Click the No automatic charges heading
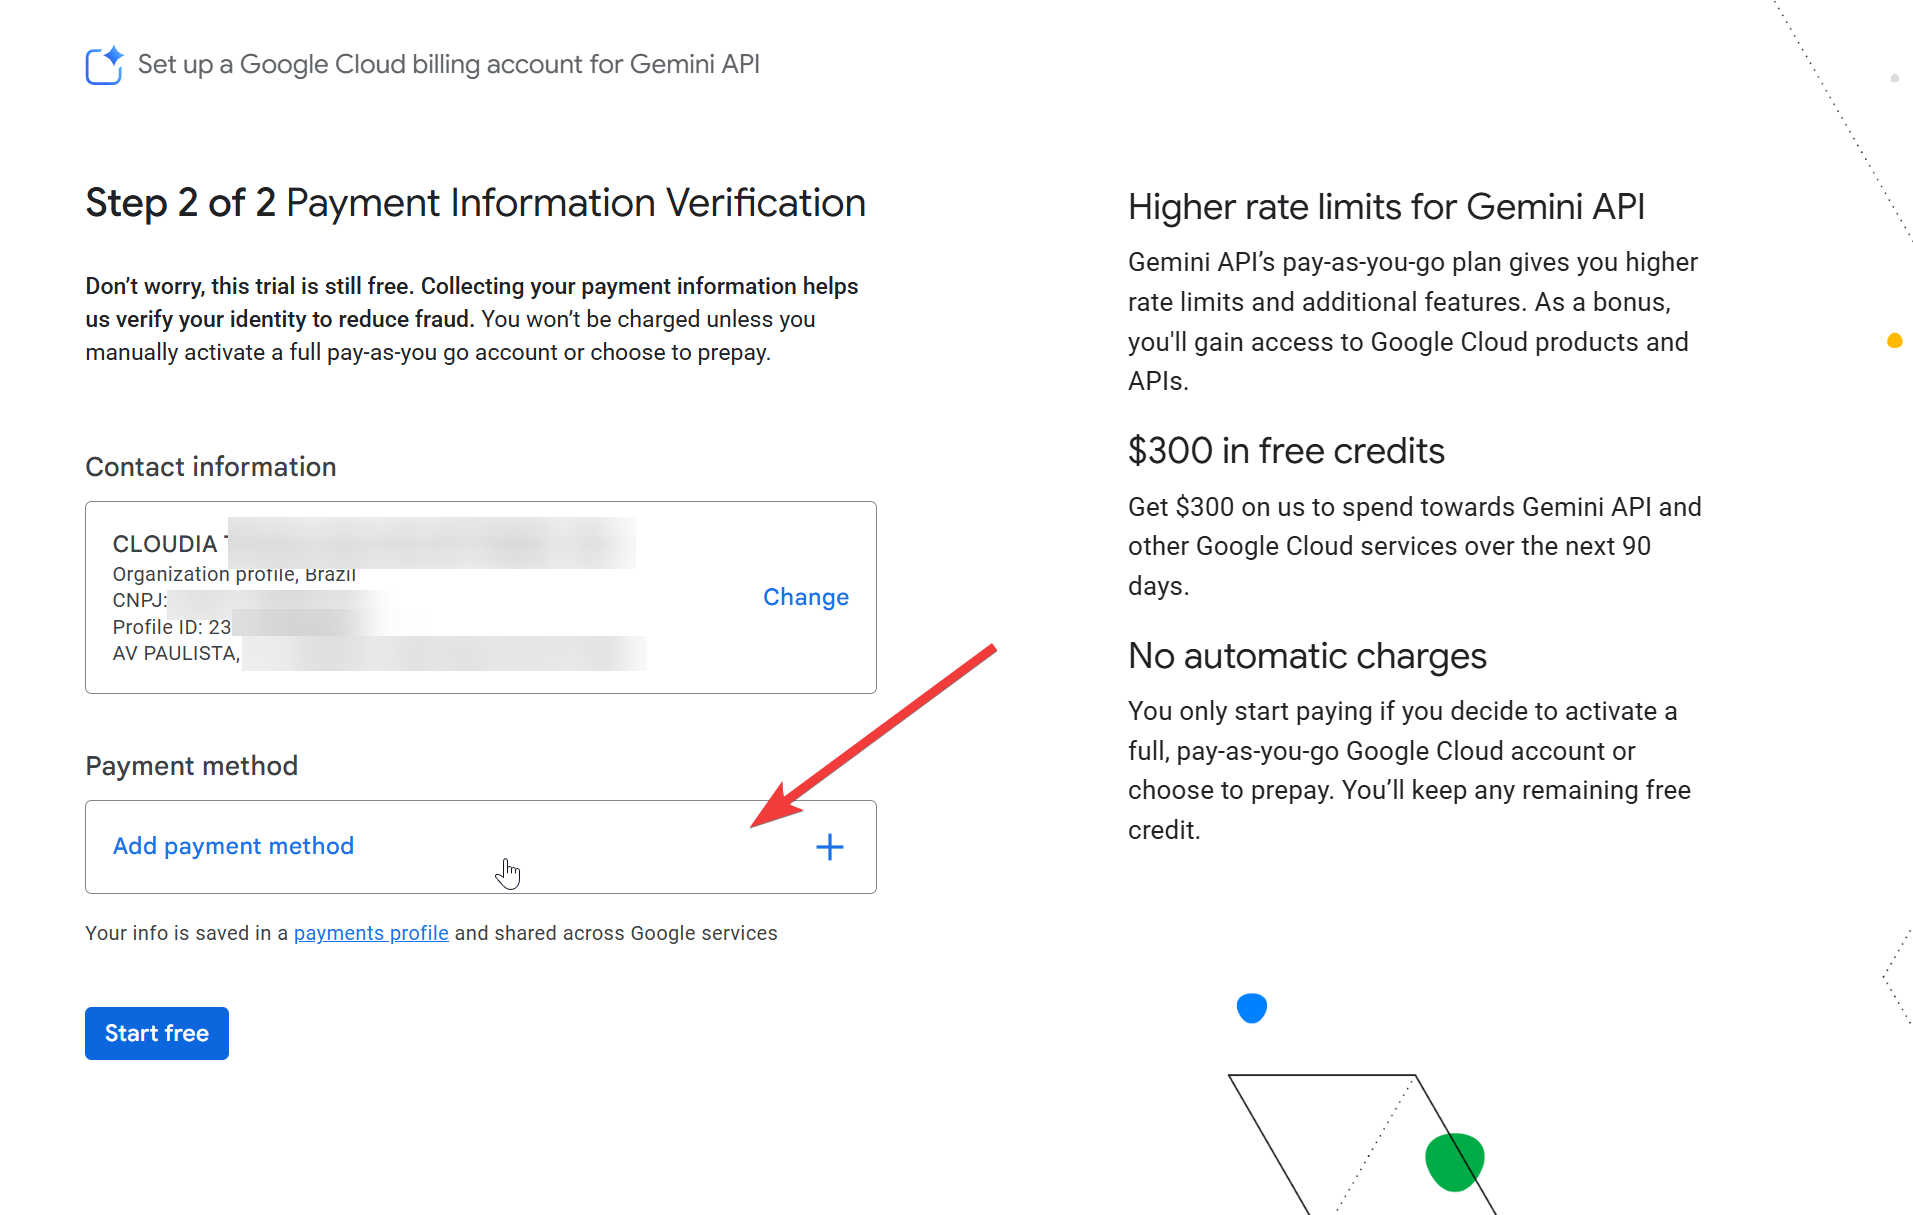1913x1215 pixels. 1307,656
